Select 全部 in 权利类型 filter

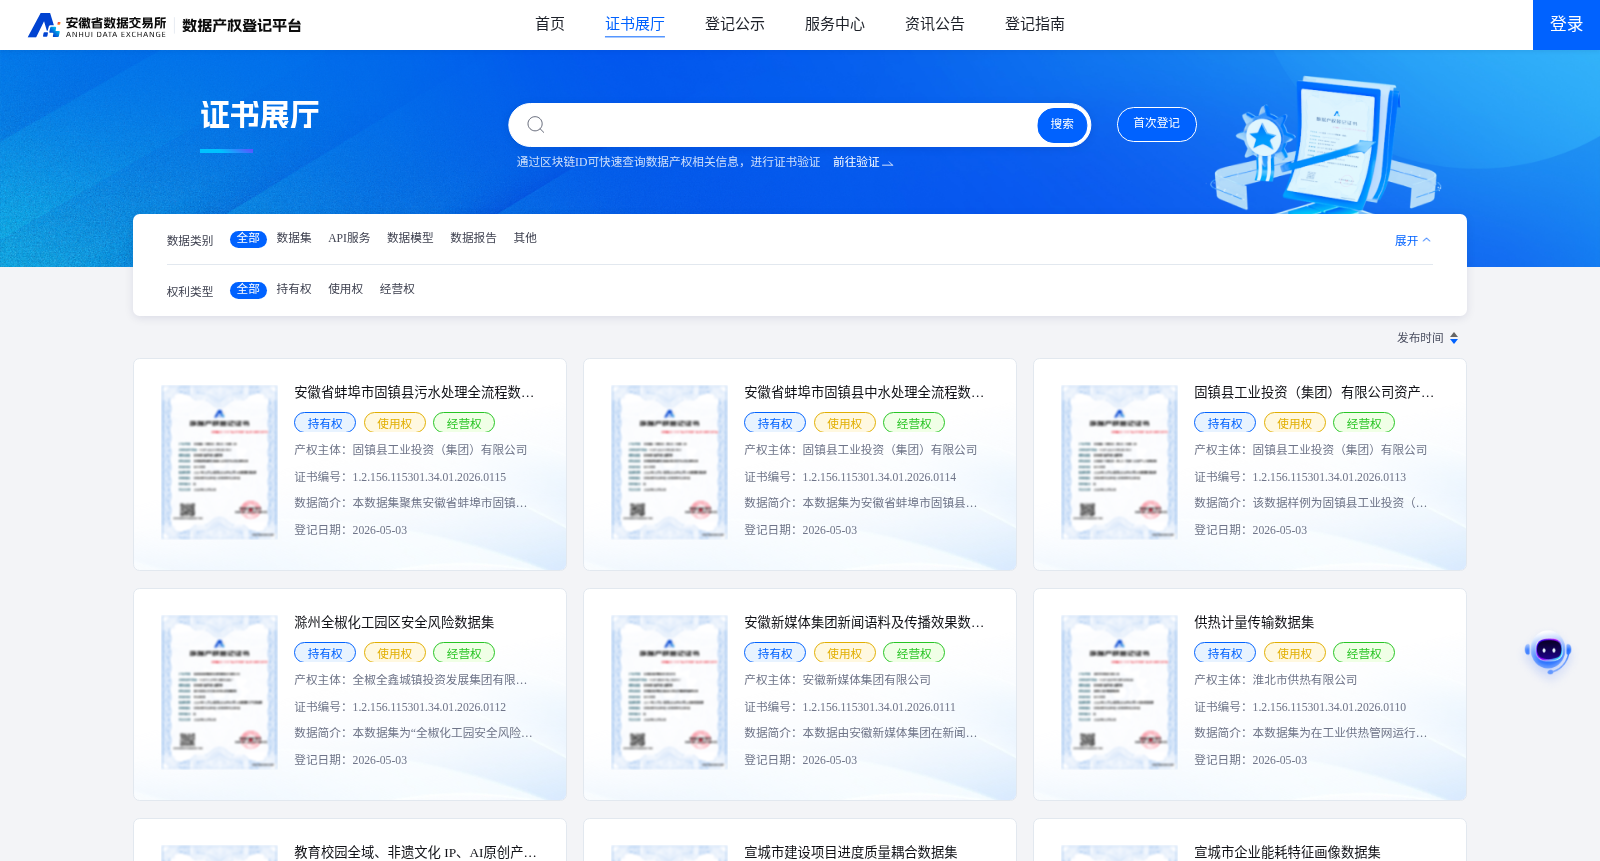pyautogui.click(x=248, y=289)
